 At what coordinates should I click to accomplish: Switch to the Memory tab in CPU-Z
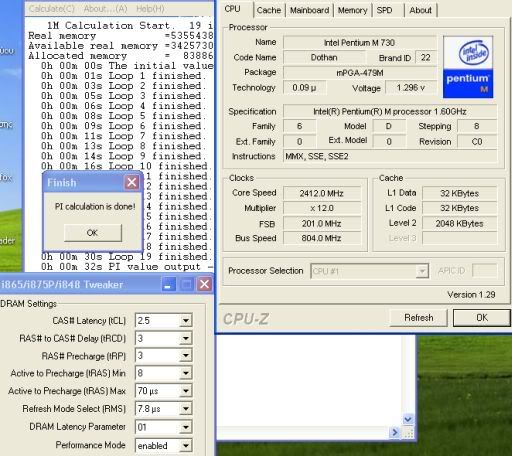pyautogui.click(x=352, y=10)
